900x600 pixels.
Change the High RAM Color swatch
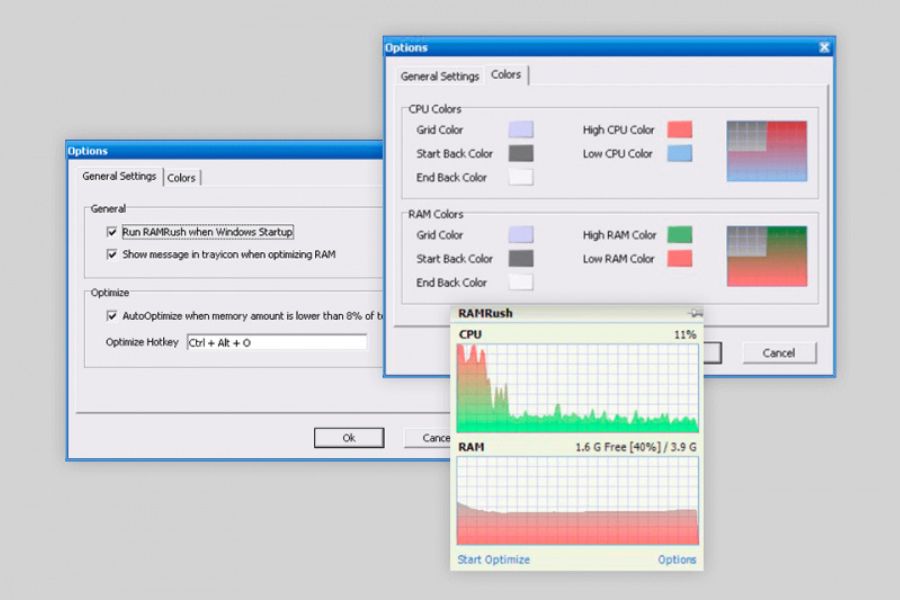[680, 235]
